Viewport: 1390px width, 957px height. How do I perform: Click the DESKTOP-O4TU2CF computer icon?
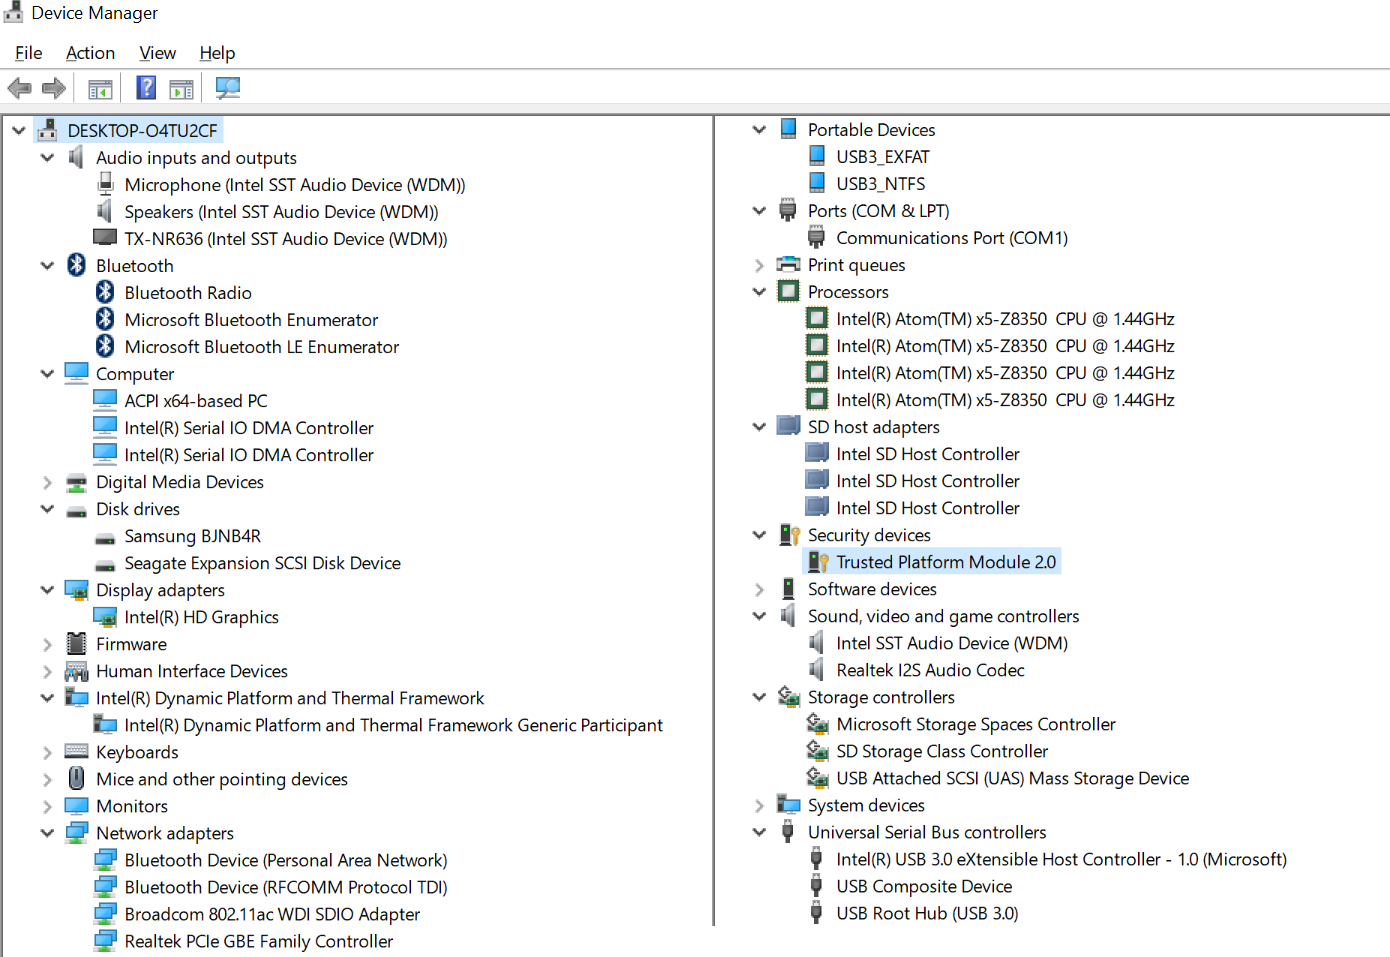(47, 129)
